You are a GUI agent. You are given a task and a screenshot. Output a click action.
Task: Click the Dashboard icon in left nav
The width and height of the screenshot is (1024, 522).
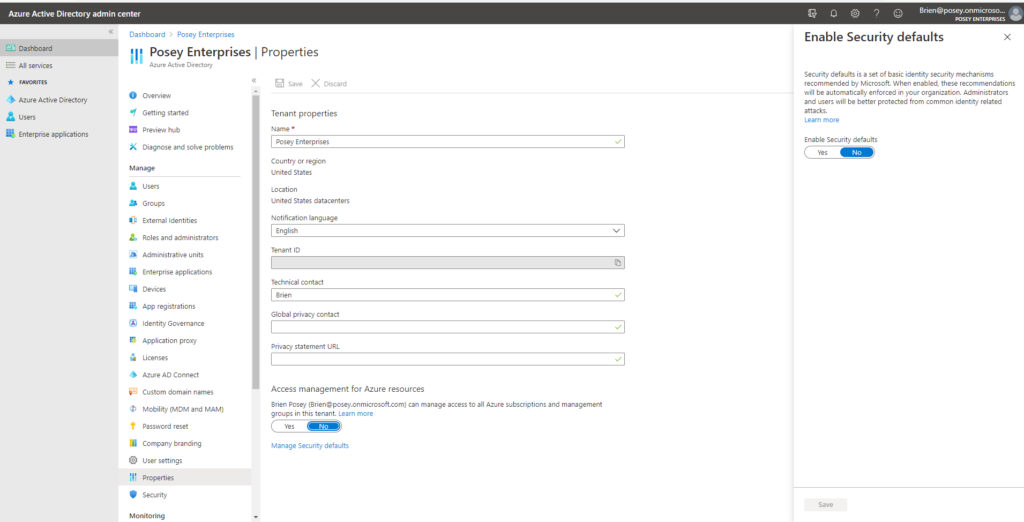tap(10, 48)
